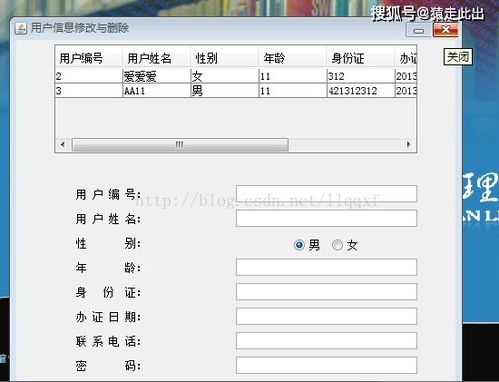Click the 性别 column header
Image resolution: width=499 pixels, height=382 pixels.
point(225,58)
